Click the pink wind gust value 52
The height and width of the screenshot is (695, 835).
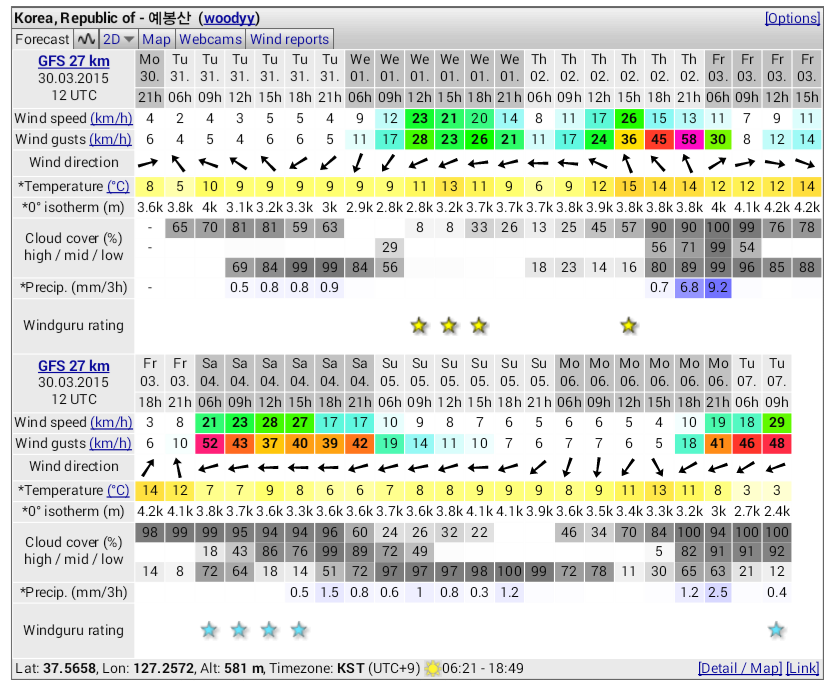point(210,444)
